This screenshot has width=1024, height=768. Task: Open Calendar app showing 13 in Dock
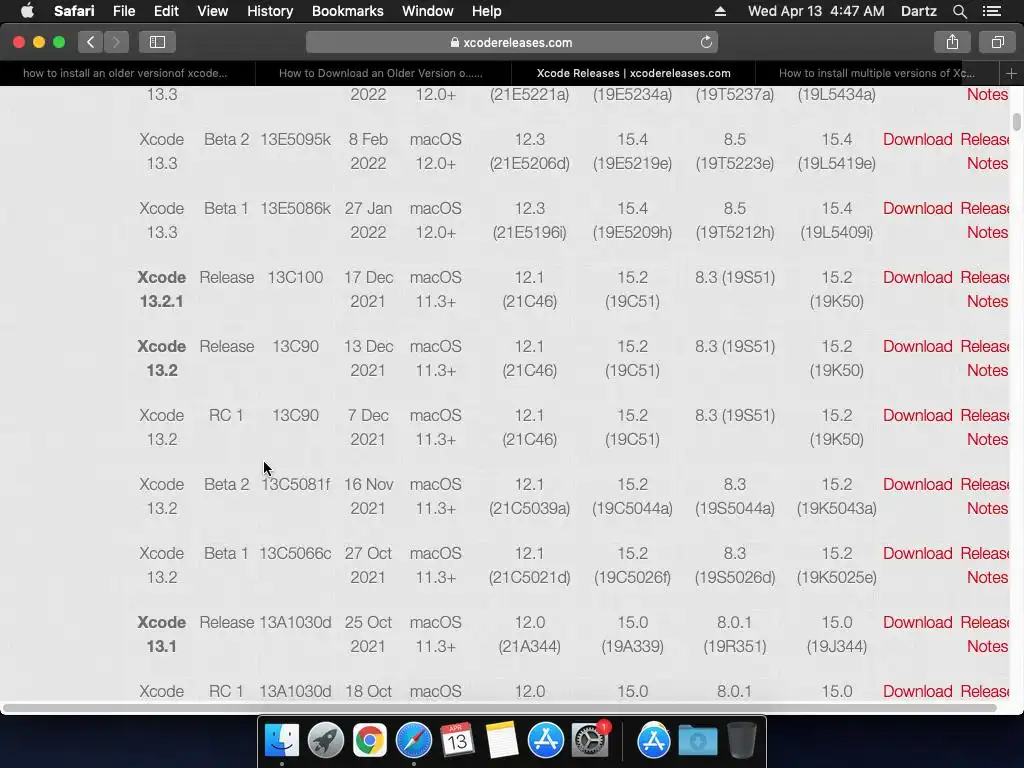[457, 740]
